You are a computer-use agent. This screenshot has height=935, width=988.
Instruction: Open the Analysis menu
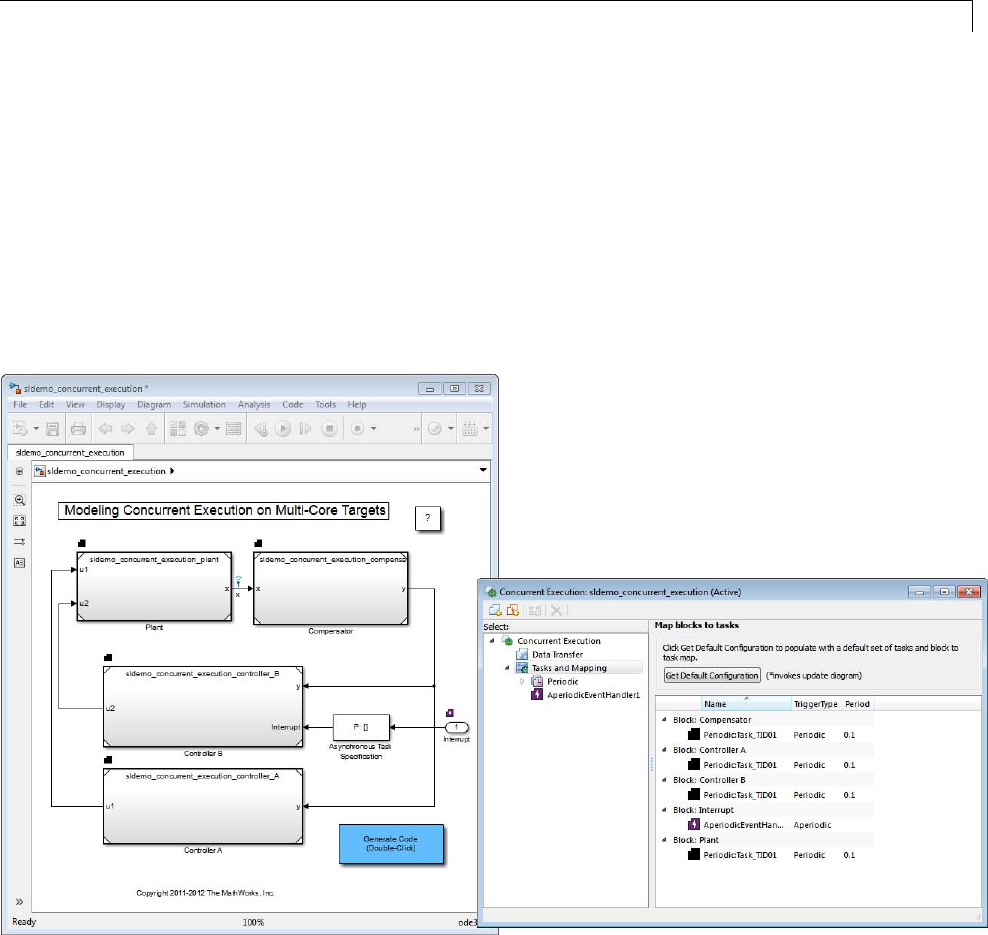(254, 404)
